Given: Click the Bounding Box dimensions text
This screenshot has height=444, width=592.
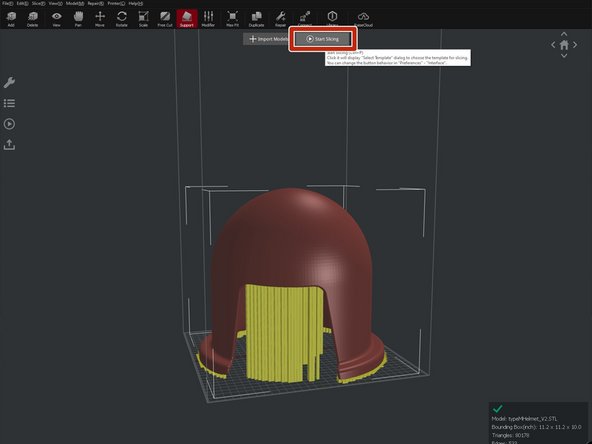Looking at the screenshot, I should coord(536,427).
